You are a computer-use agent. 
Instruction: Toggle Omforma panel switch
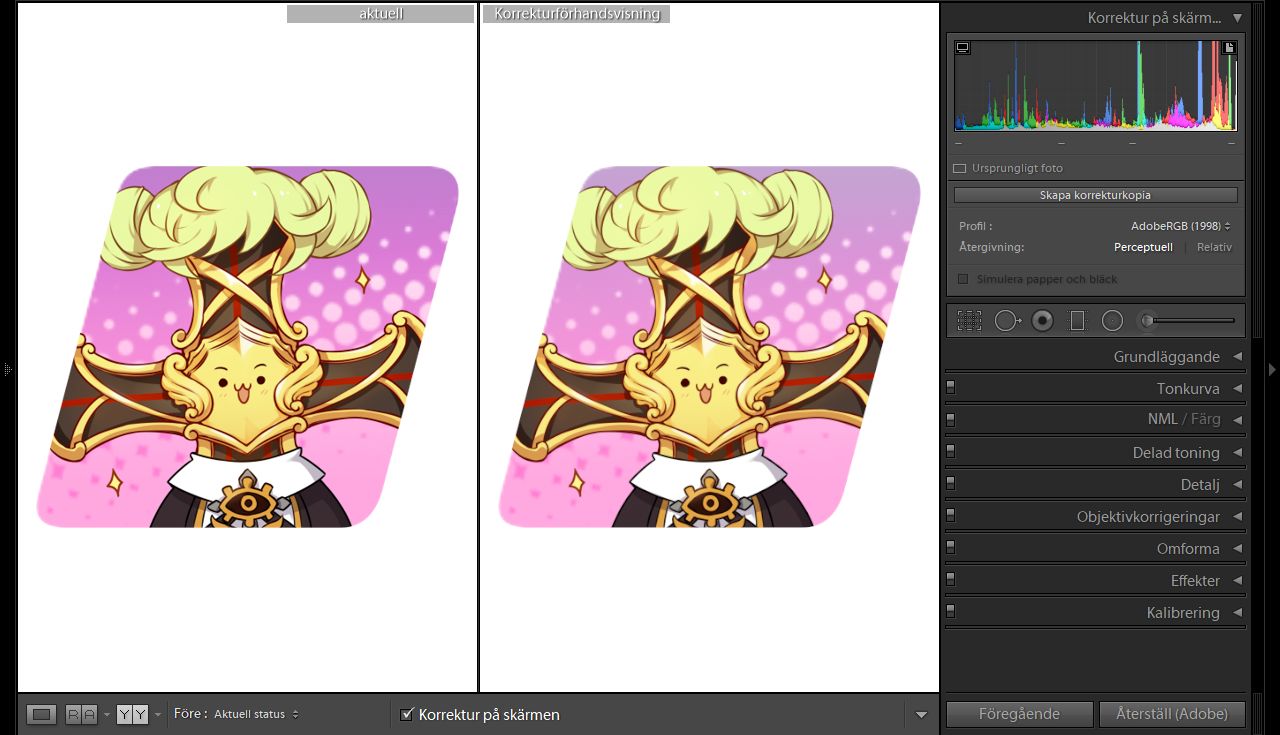[x=950, y=547]
